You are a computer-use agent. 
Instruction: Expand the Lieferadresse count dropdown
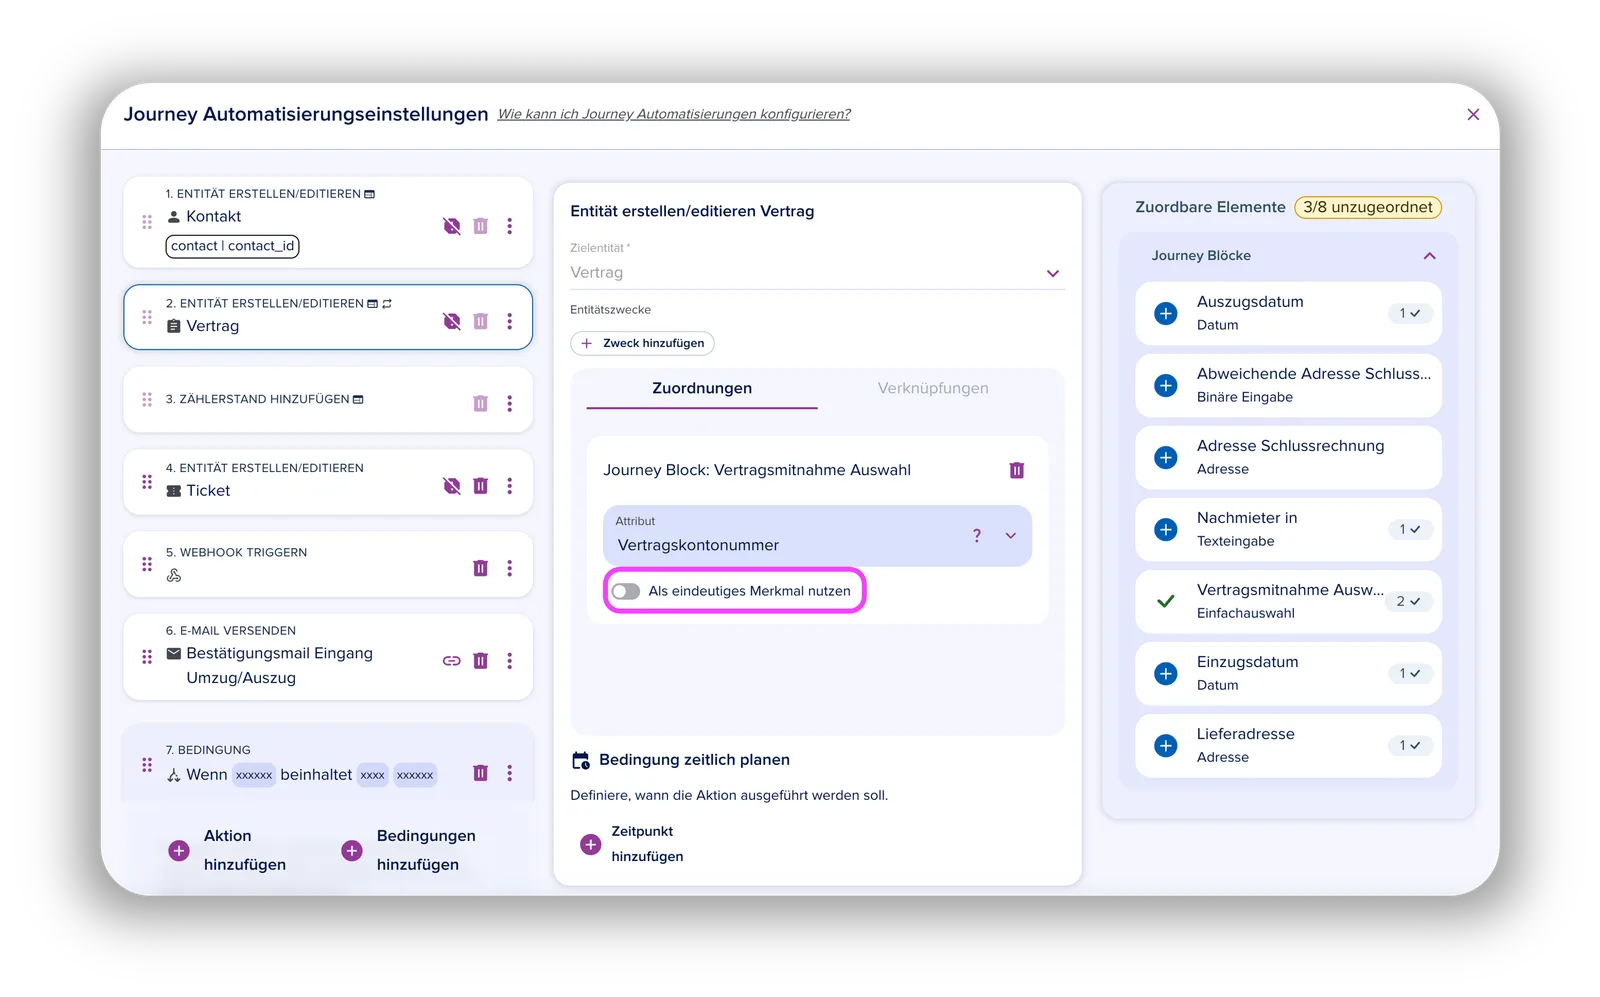pyautogui.click(x=1410, y=745)
